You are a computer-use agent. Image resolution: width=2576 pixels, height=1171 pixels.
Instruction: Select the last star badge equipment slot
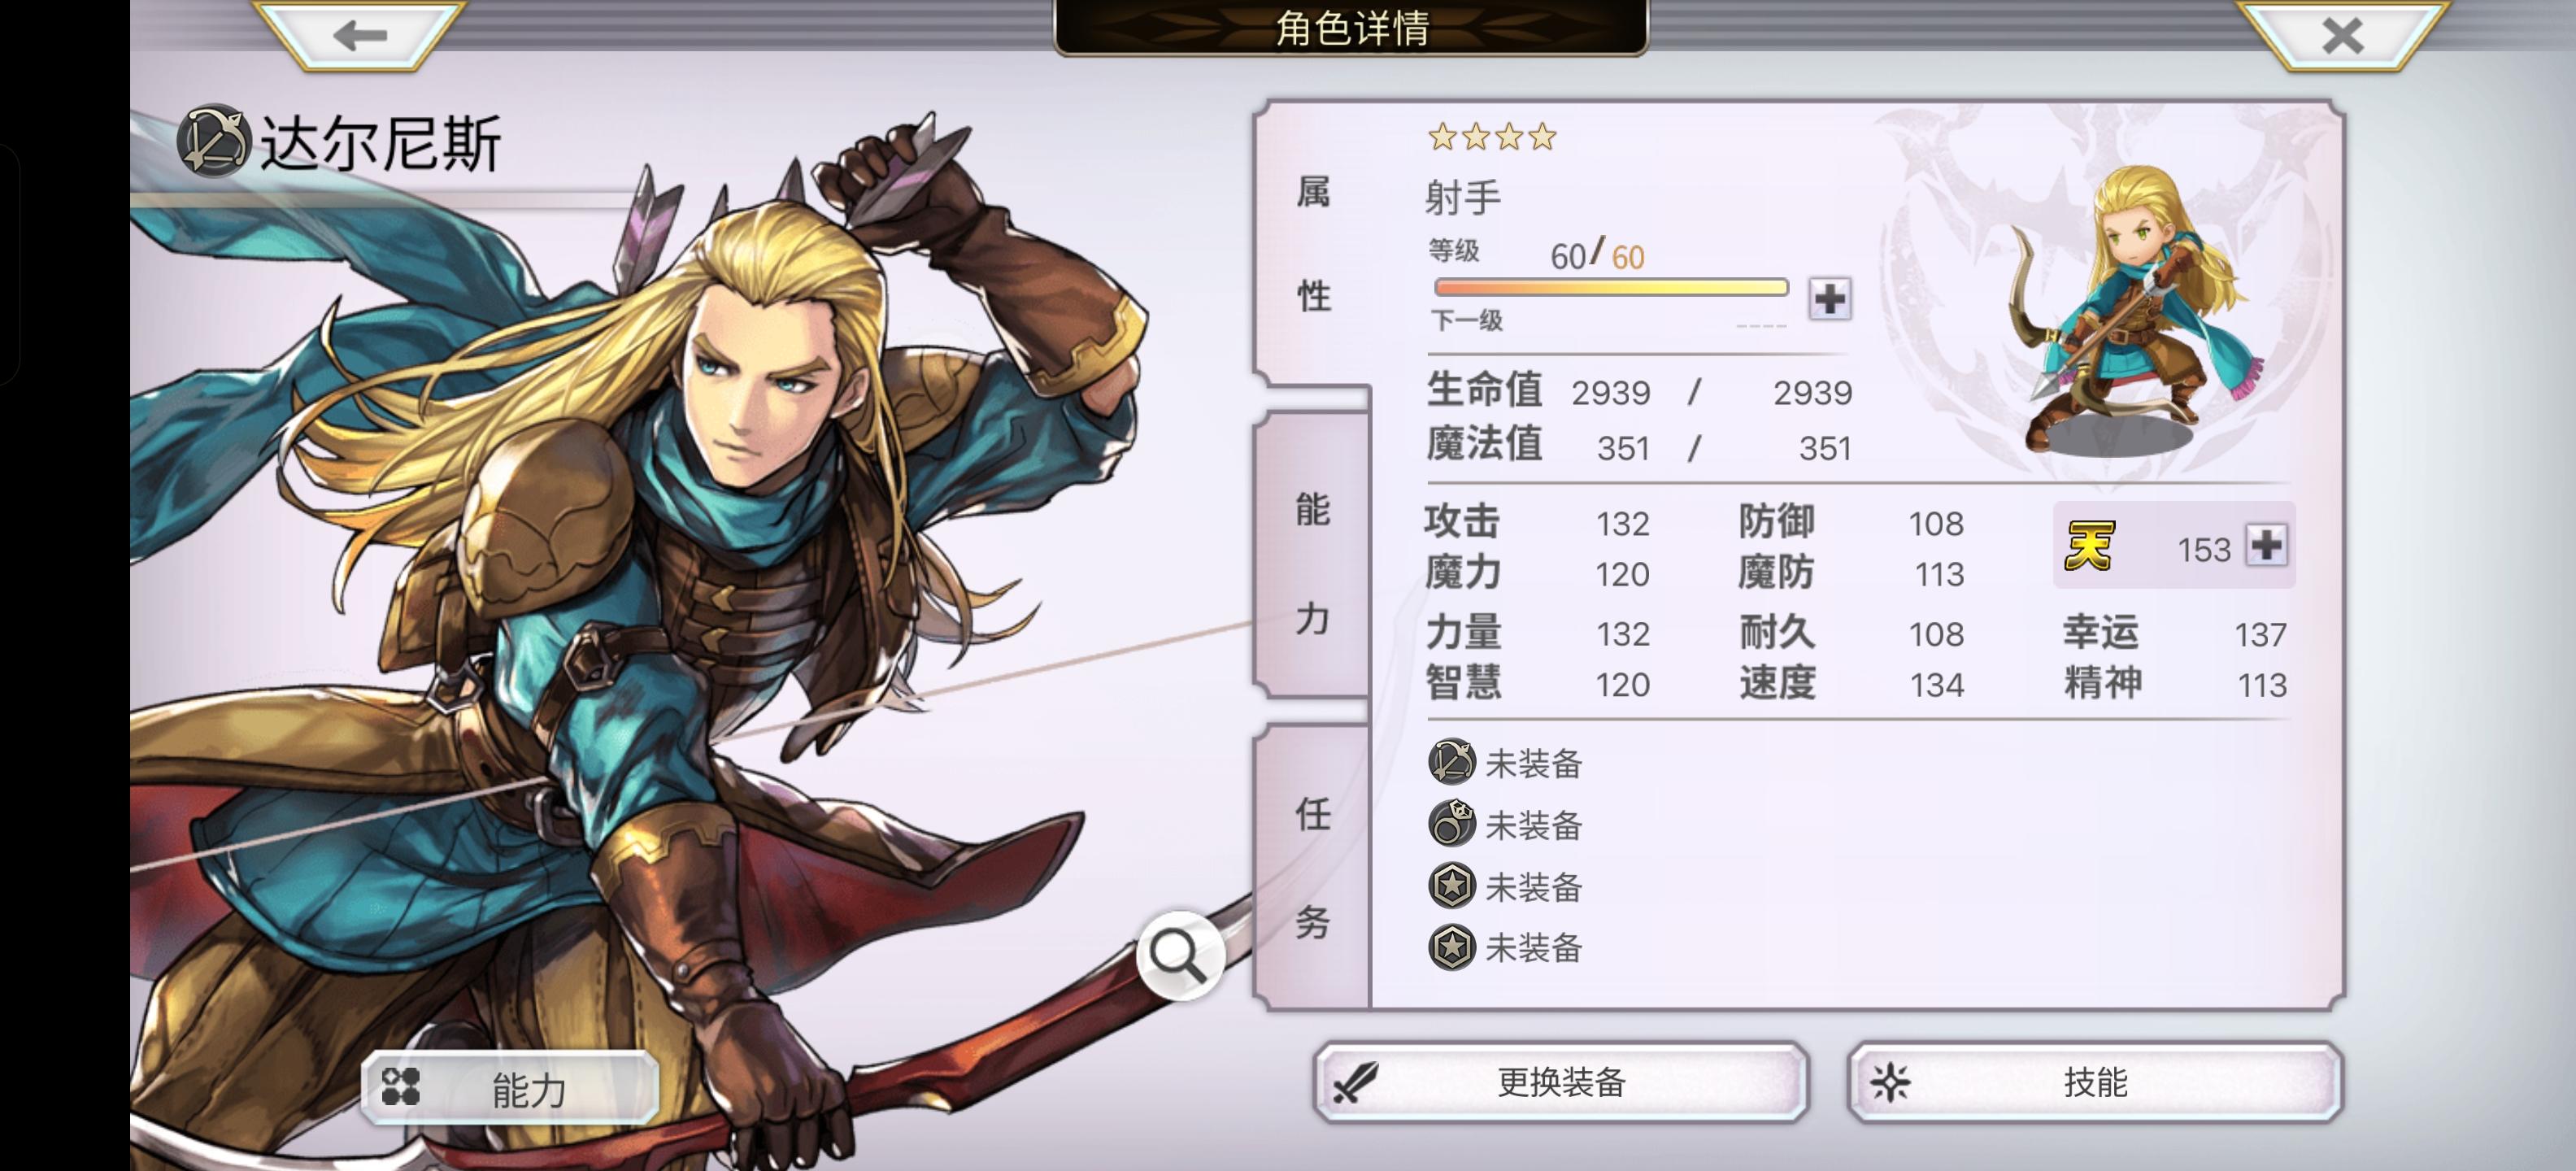click(1451, 947)
